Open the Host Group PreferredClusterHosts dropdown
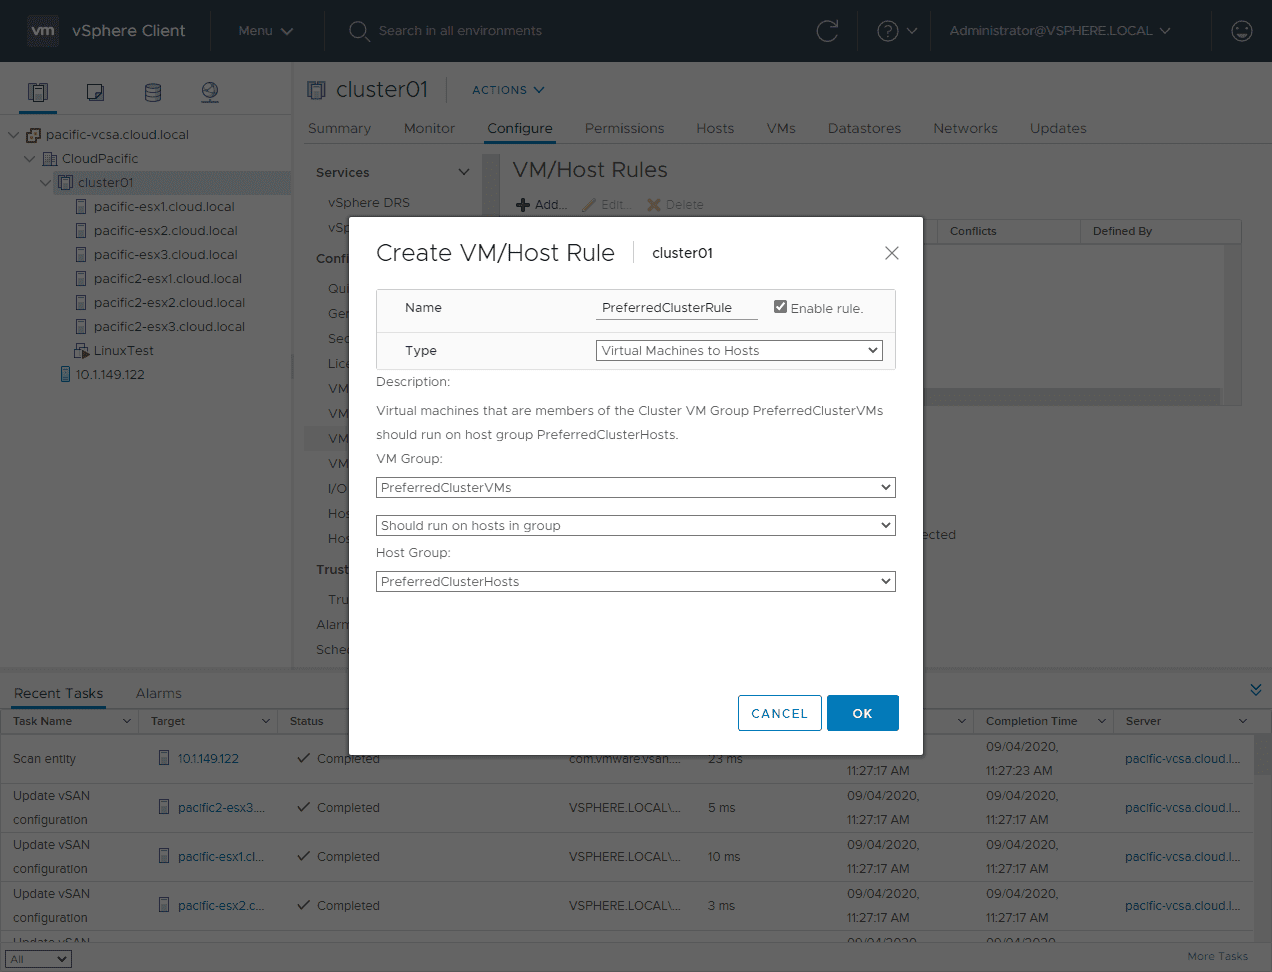The height and width of the screenshot is (972, 1272). coord(635,581)
